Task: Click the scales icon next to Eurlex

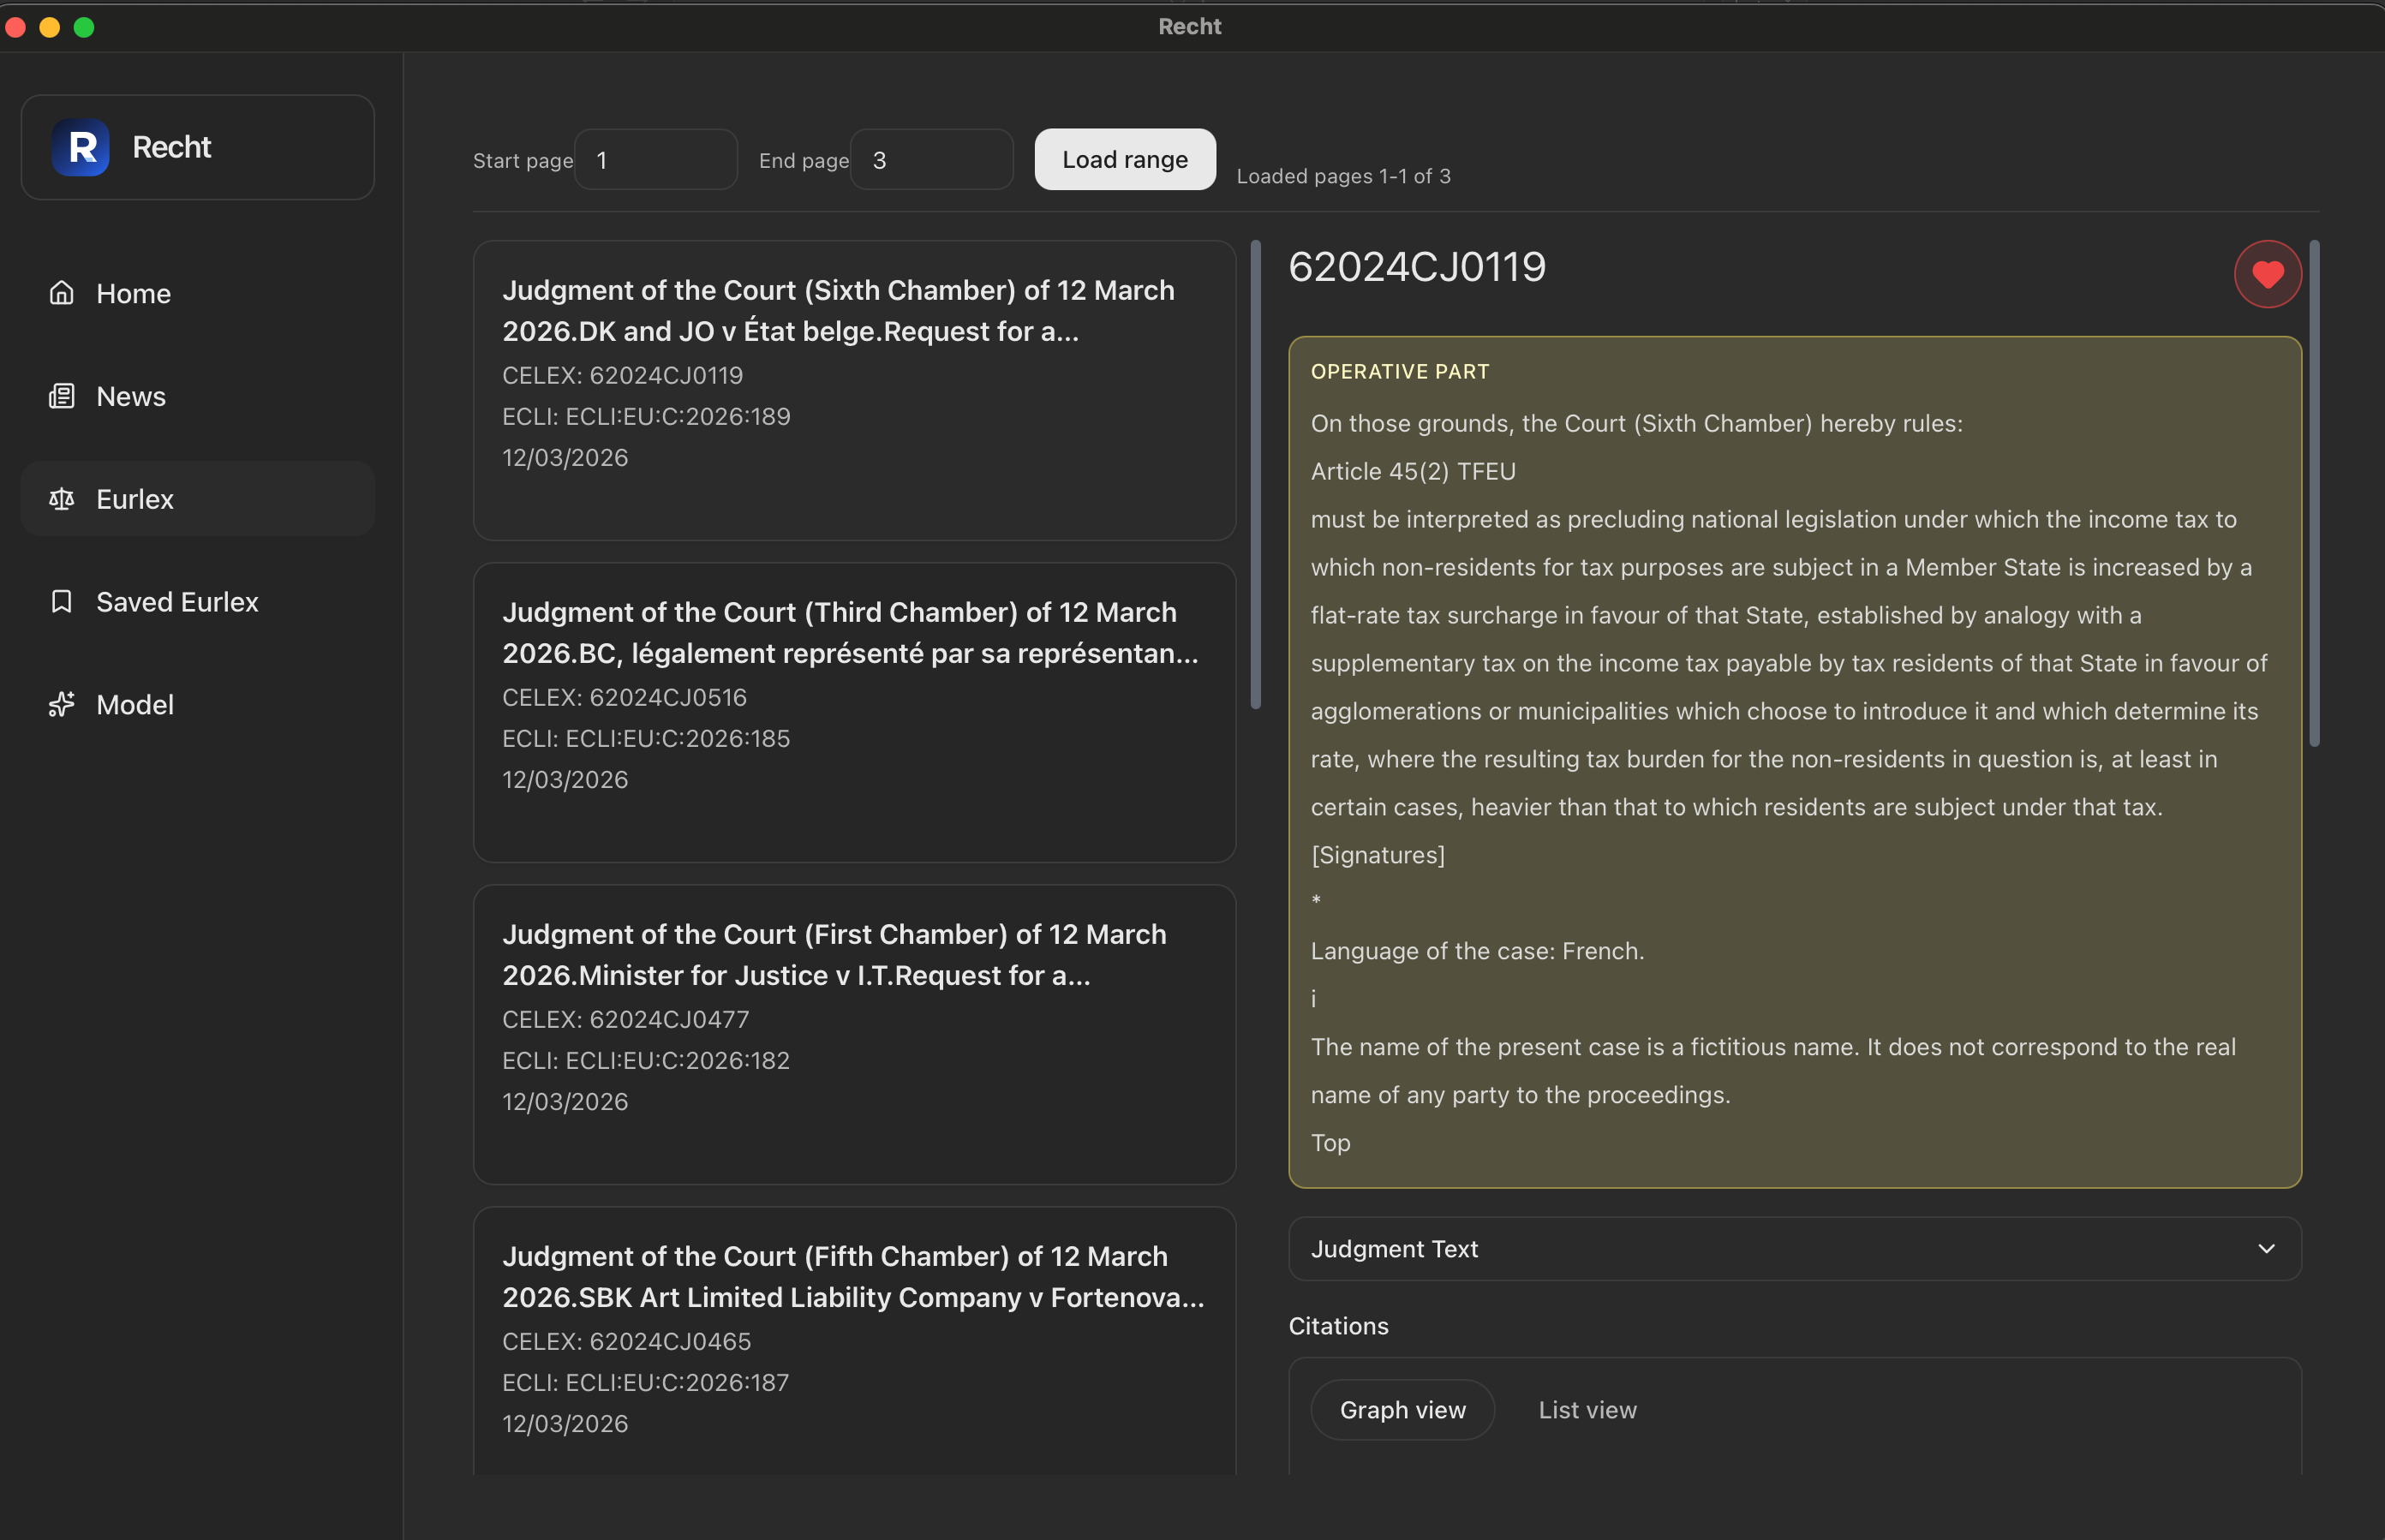Action: 62,499
